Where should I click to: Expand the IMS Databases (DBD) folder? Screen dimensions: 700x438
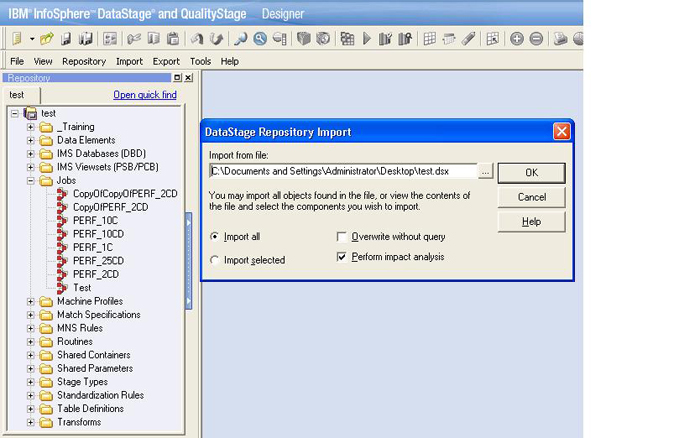tap(30, 154)
